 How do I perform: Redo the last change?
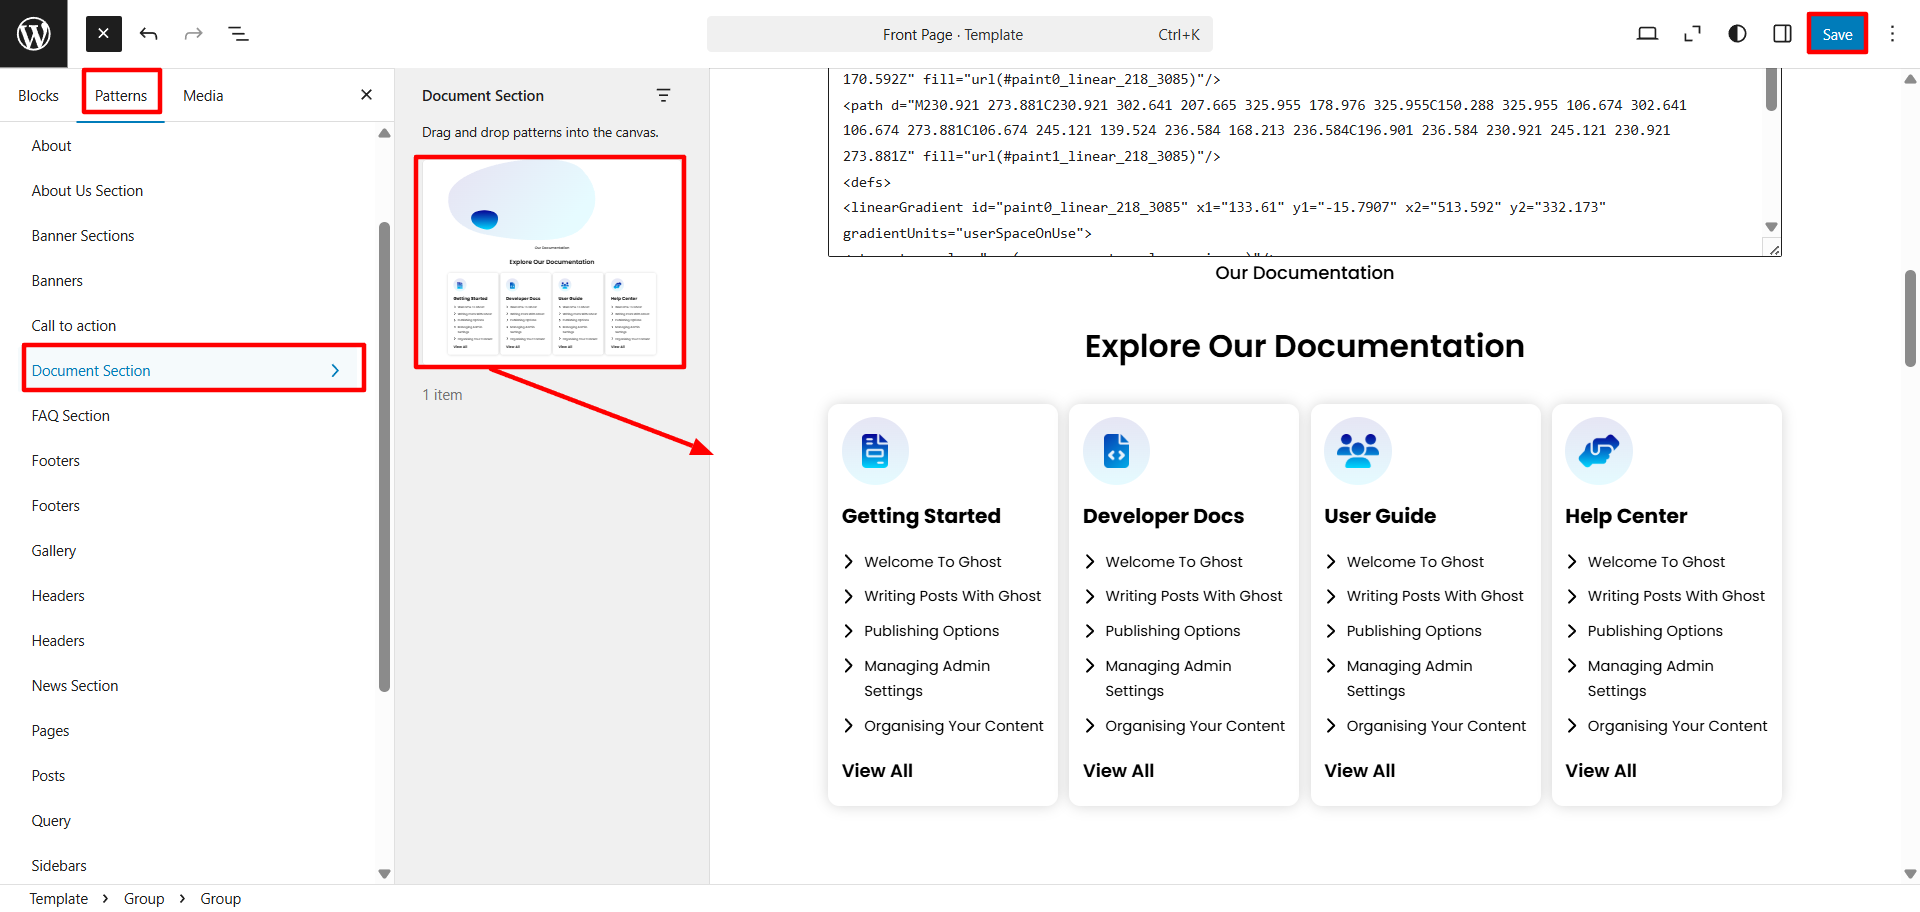(x=193, y=33)
